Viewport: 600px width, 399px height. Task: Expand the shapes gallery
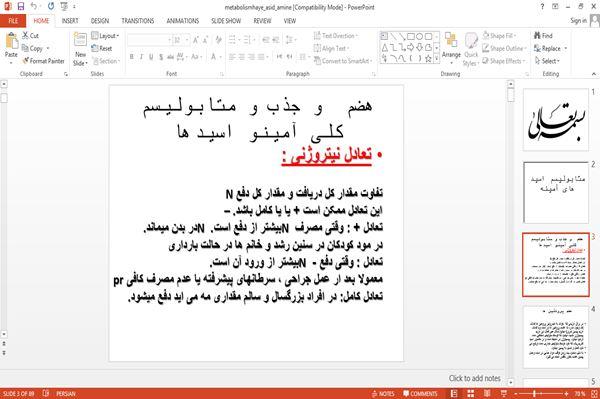pos(436,59)
